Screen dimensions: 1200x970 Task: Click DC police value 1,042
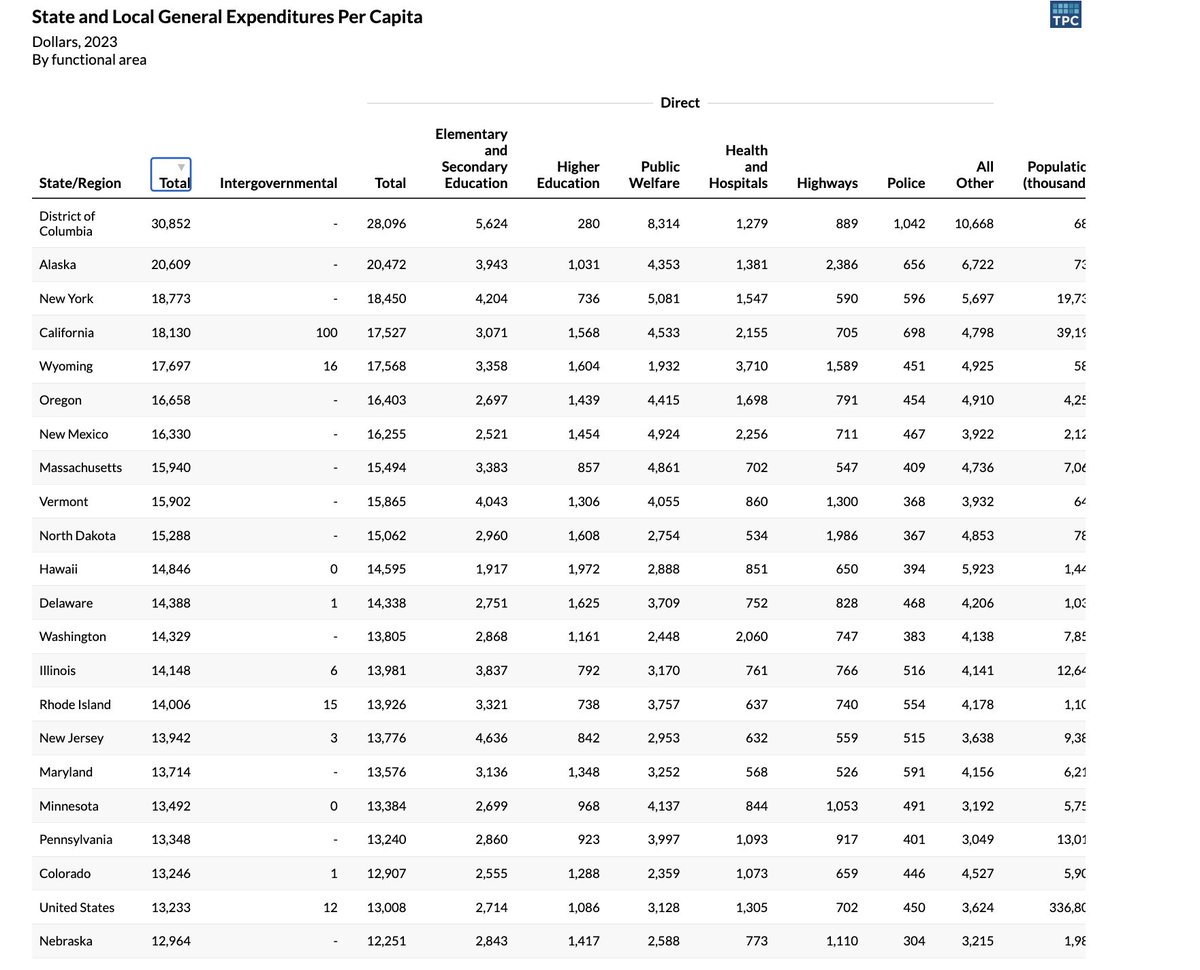click(909, 224)
